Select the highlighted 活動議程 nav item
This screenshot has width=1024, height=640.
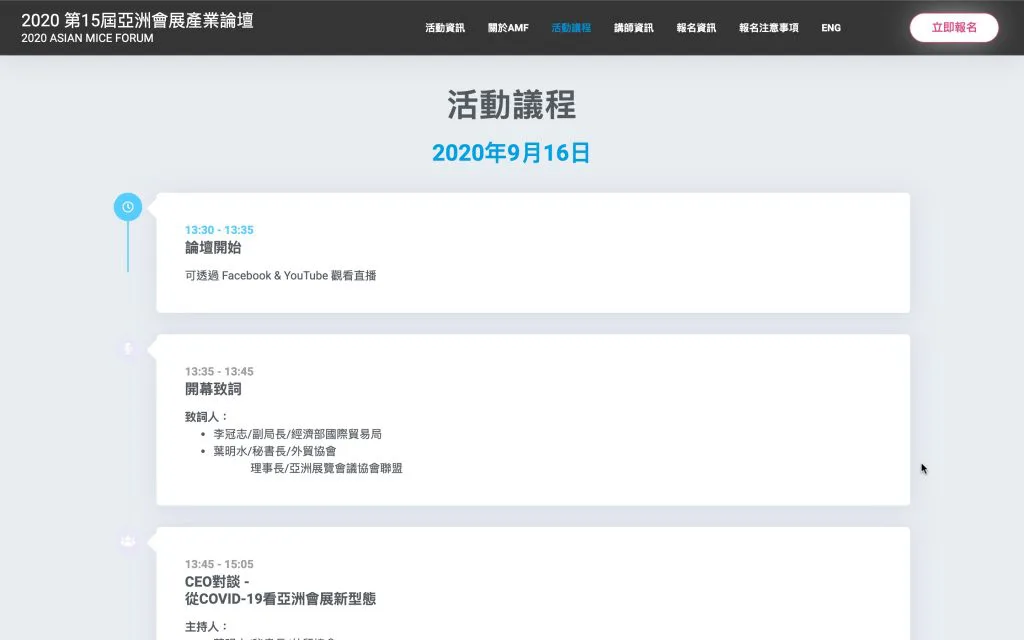[x=571, y=28]
